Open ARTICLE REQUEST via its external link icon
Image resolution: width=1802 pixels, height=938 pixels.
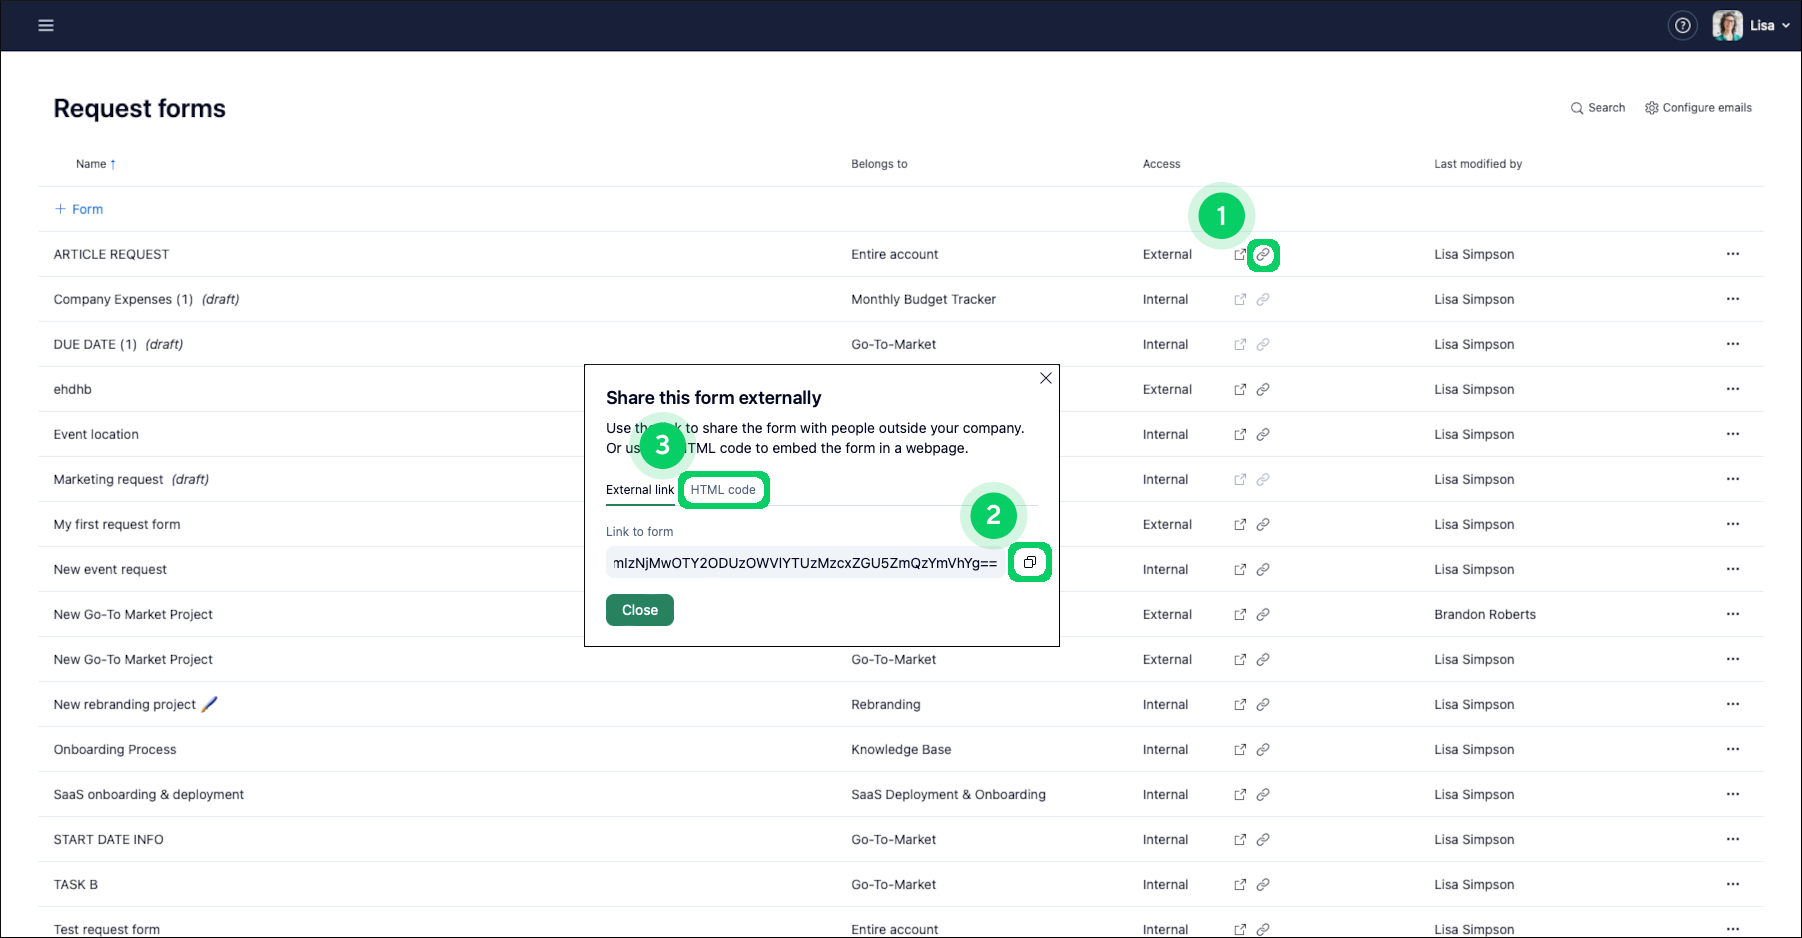point(1239,255)
